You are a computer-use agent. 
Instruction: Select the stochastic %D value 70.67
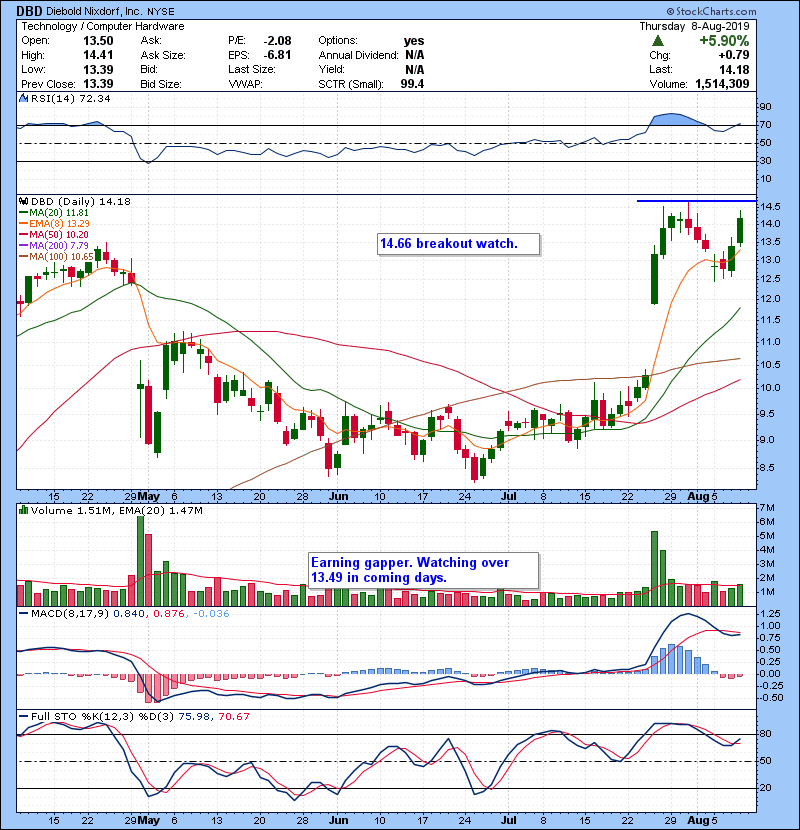pos(234,716)
